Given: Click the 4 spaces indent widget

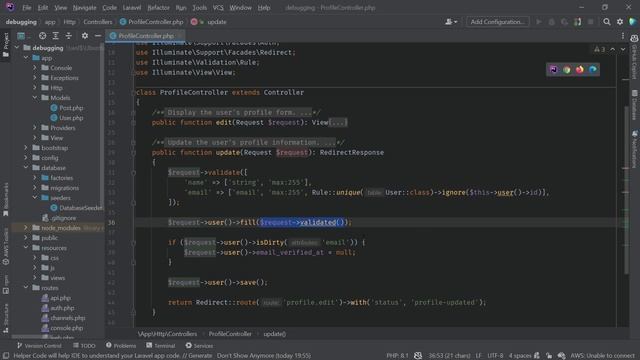Looking at the screenshot, I should (520, 356).
